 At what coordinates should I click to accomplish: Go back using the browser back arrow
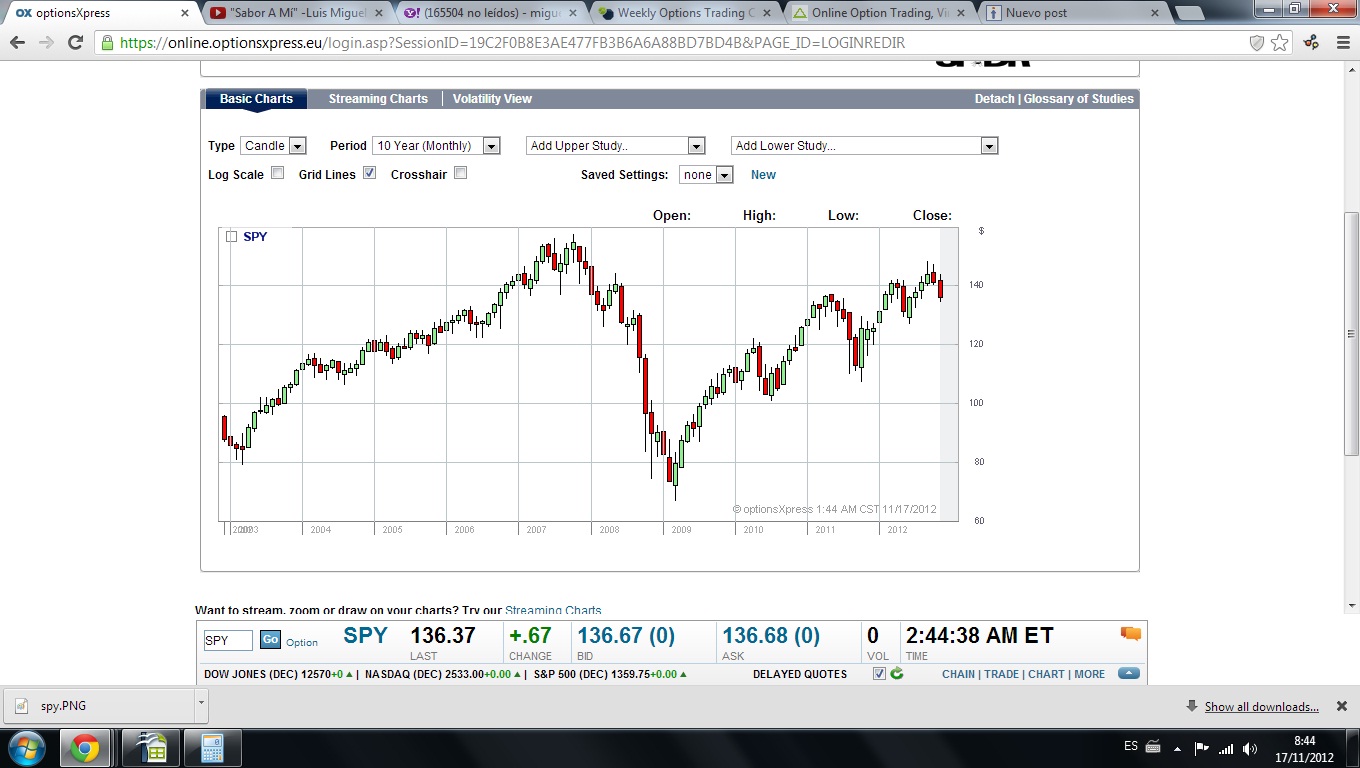click(17, 43)
